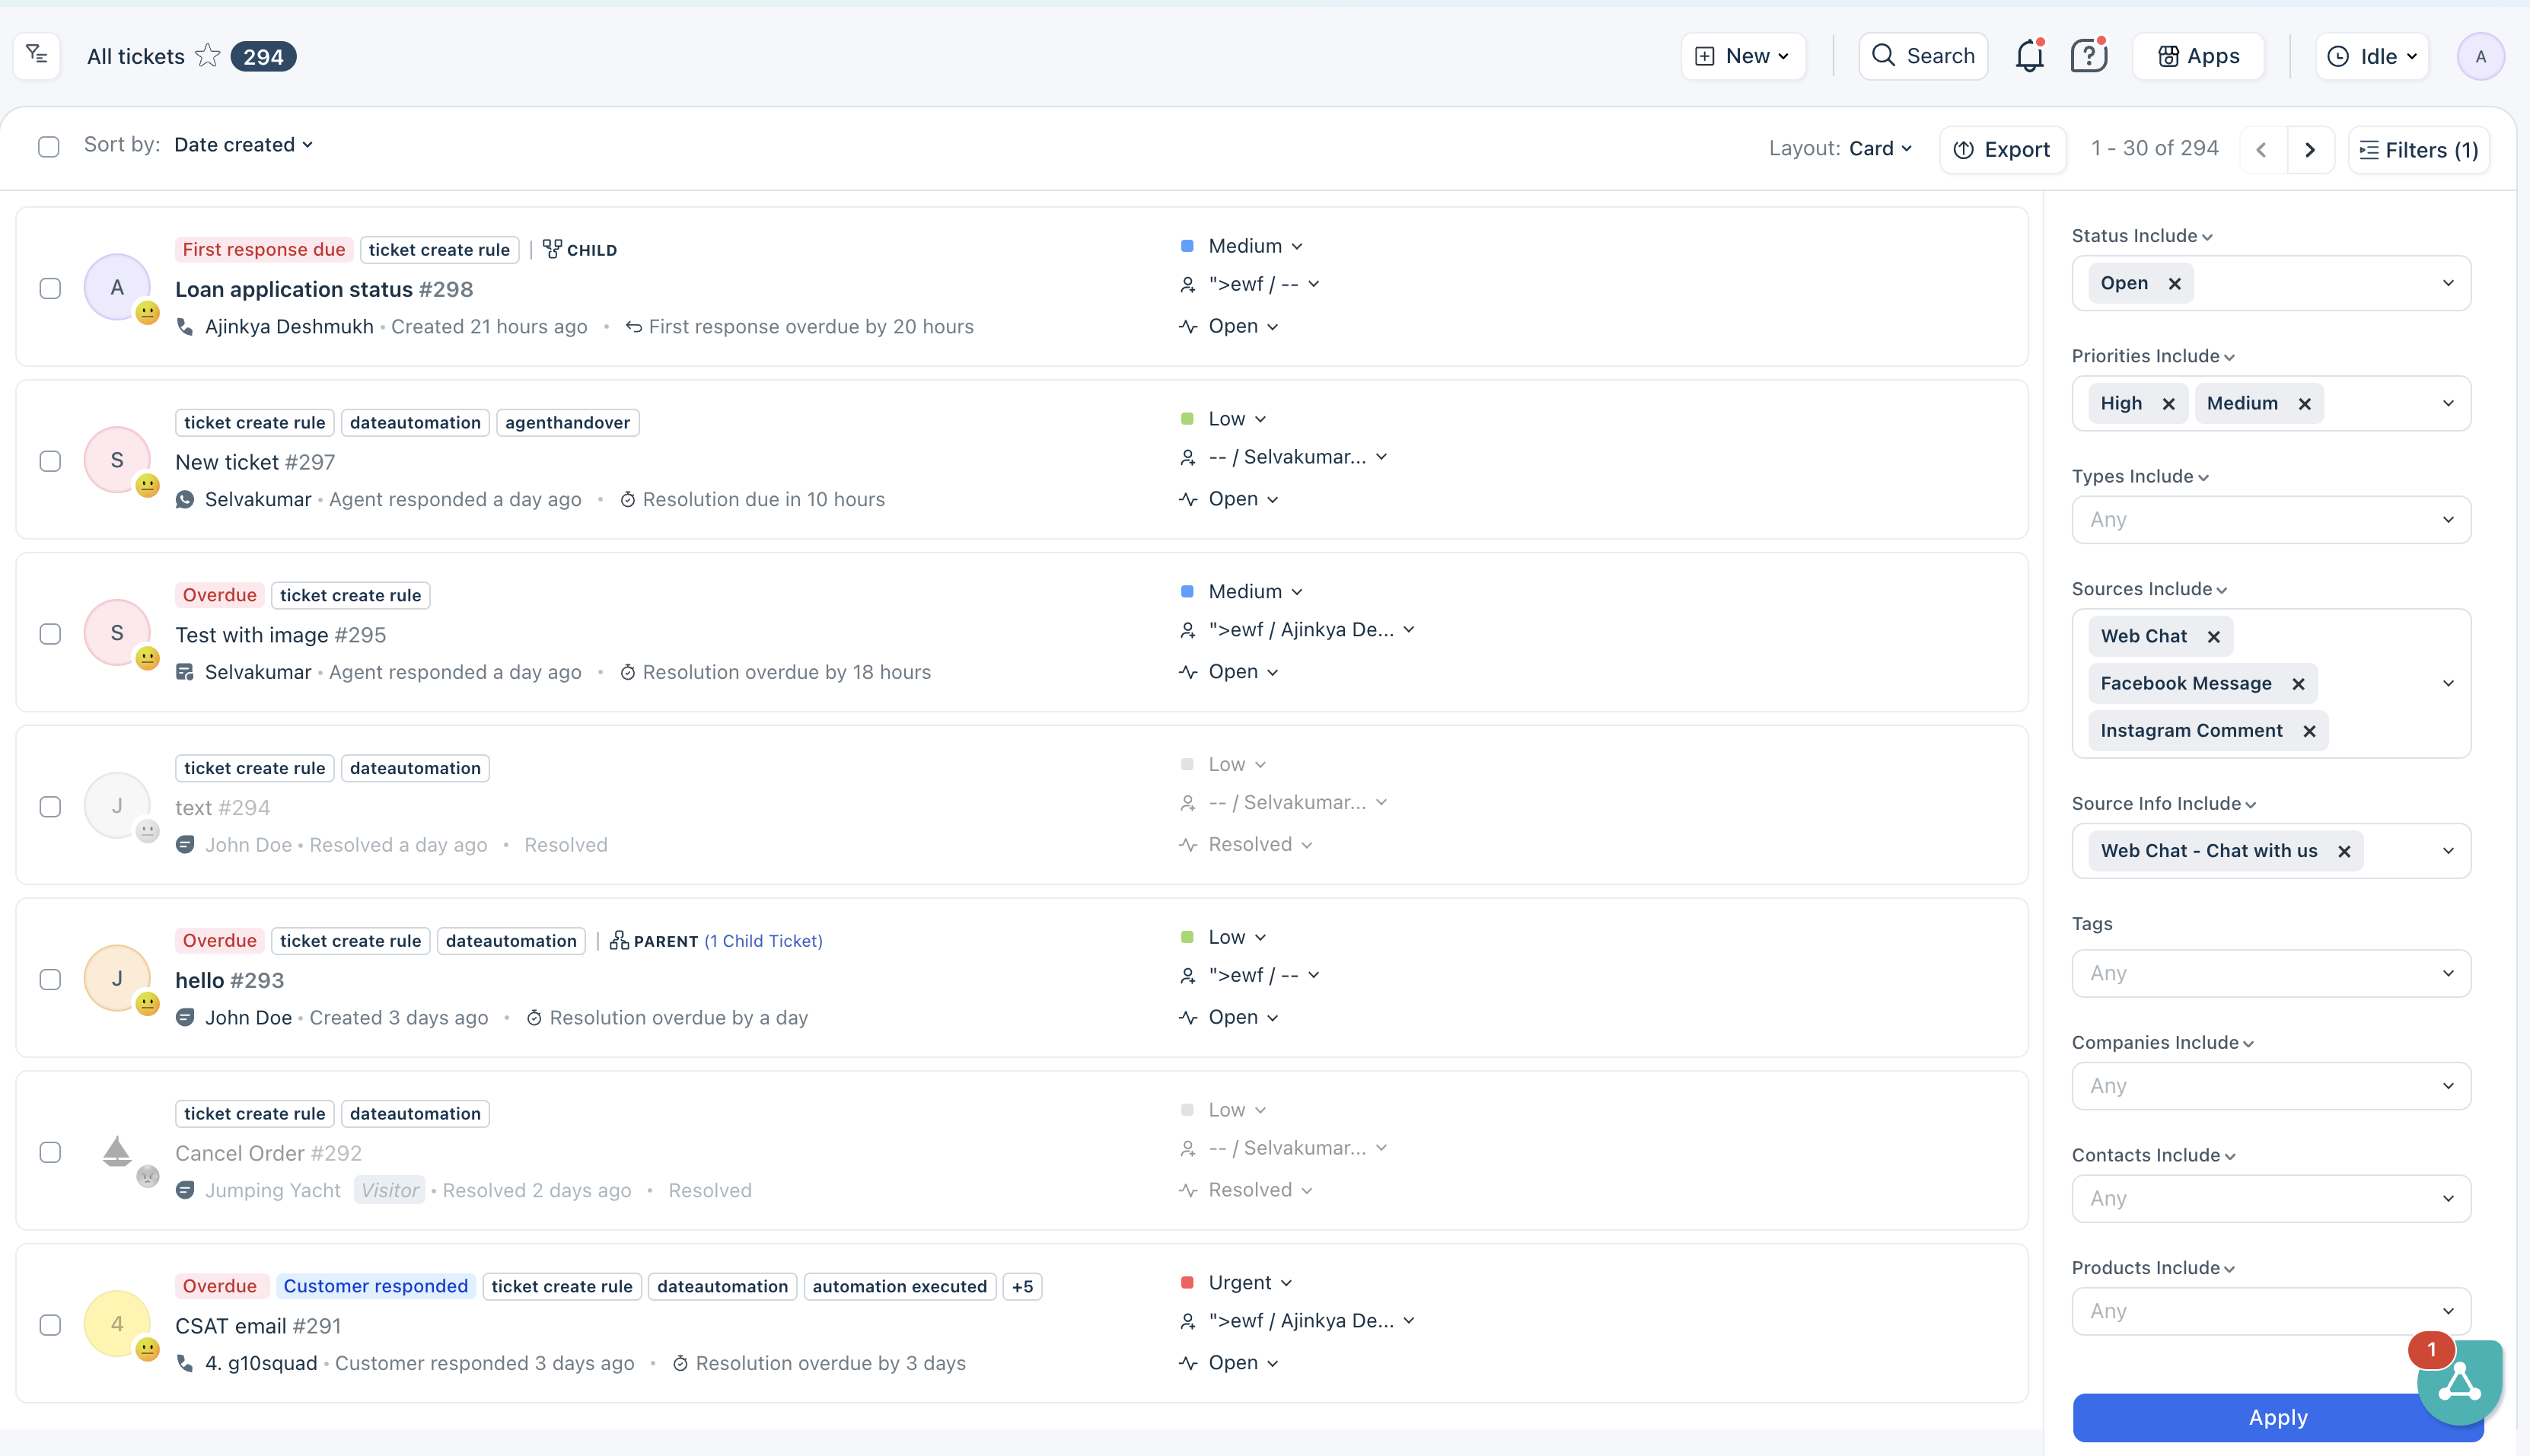Star the All tickets view
The height and width of the screenshot is (1456, 2530).
(x=207, y=56)
